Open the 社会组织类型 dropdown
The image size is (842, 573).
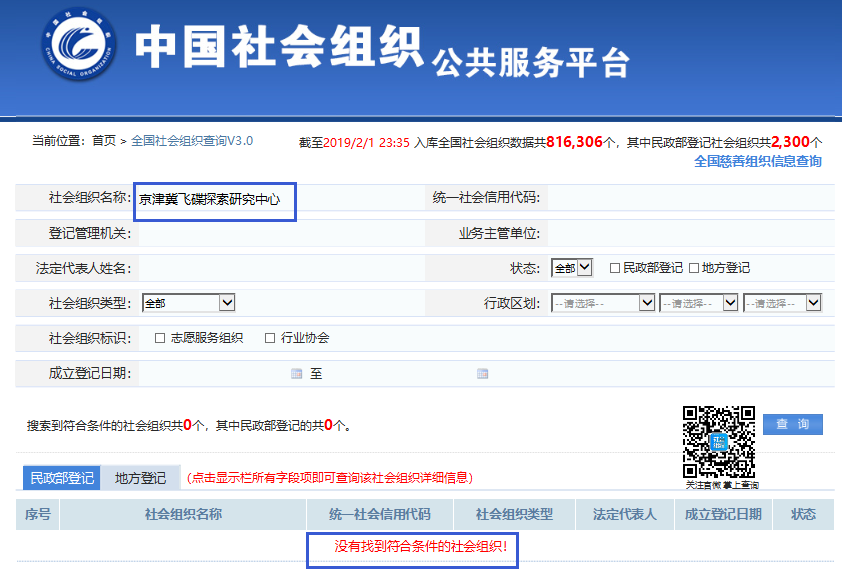point(188,303)
